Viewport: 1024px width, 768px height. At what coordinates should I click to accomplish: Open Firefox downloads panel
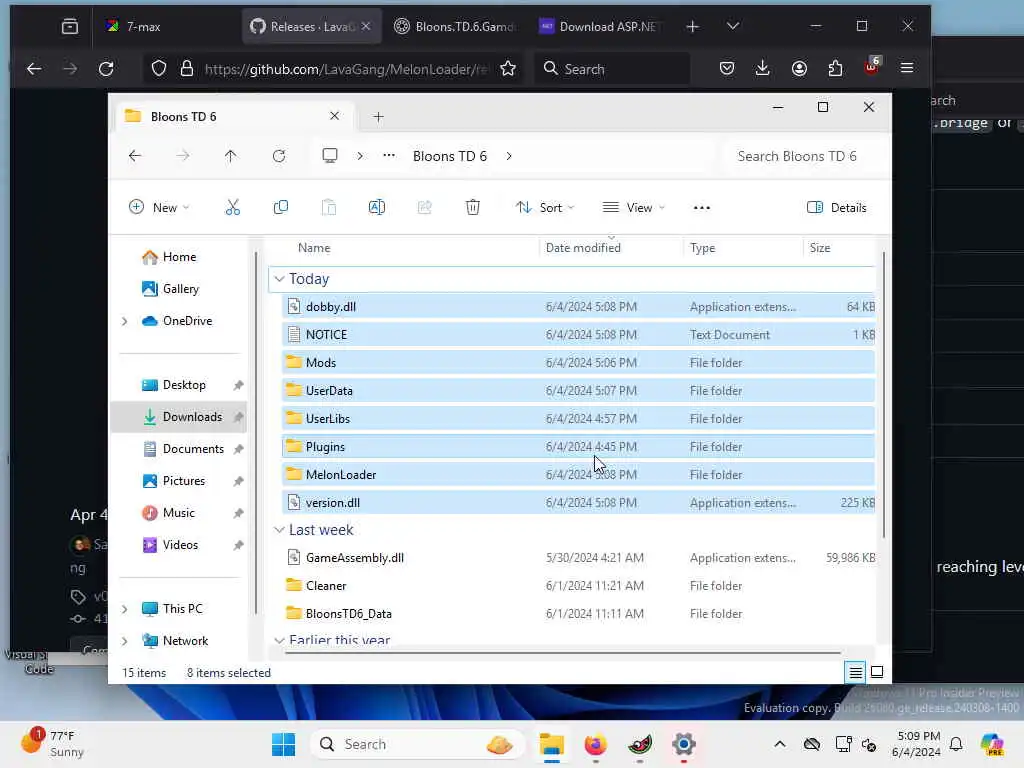(x=762, y=69)
